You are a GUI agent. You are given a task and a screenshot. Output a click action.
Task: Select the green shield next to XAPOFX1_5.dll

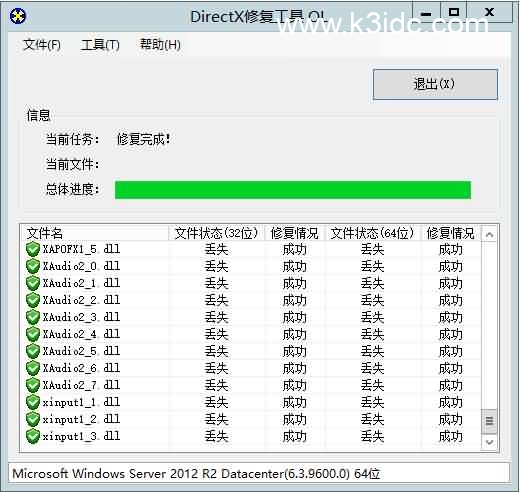tap(33, 249)
